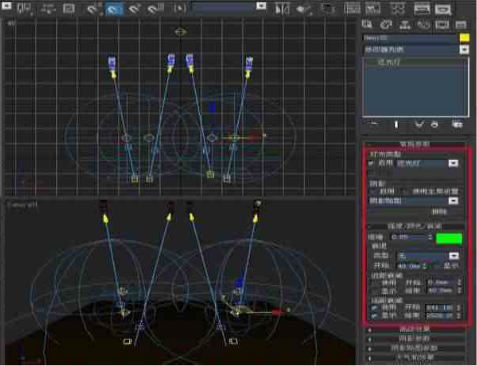Click the Align tool icon
The width and height of the screenshot is (477, 366).
(304, 8)
